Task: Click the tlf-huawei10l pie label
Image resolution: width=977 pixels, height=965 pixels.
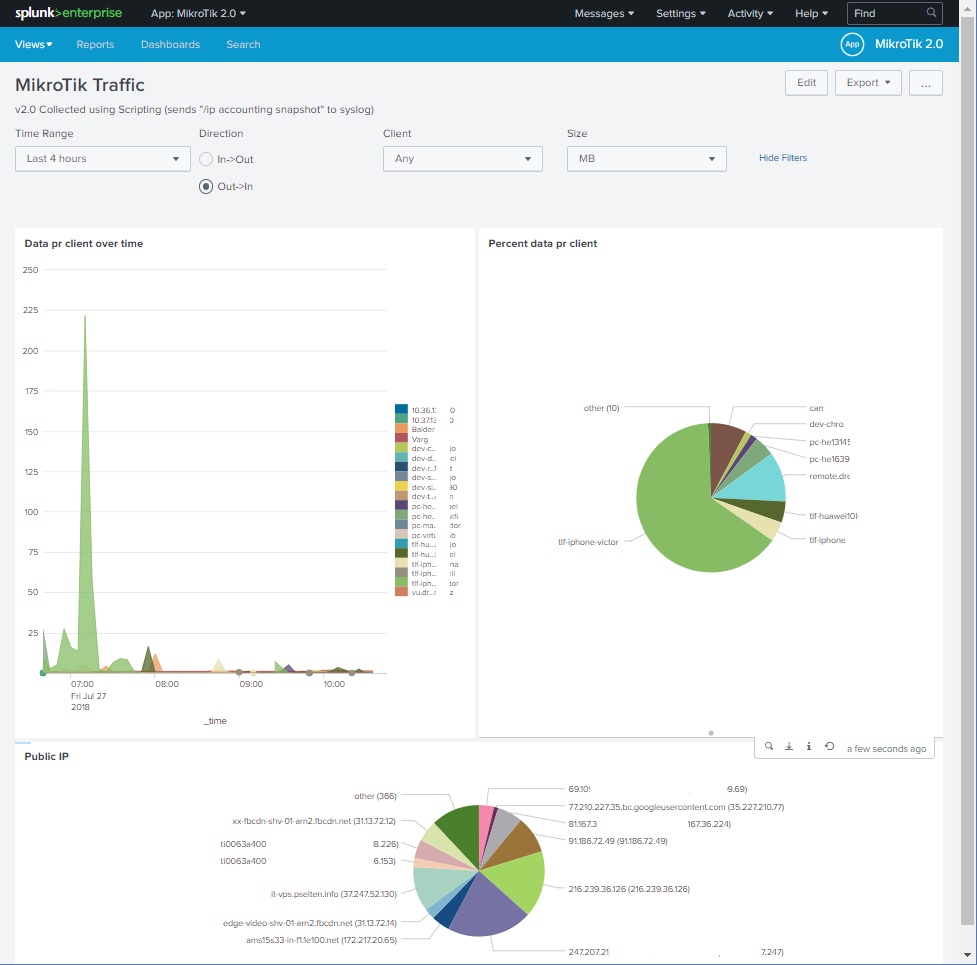Action: [x=834, y=516]
